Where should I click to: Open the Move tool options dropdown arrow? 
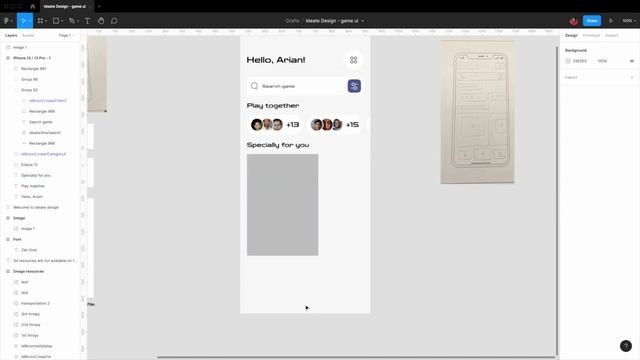tap(30, 21)
